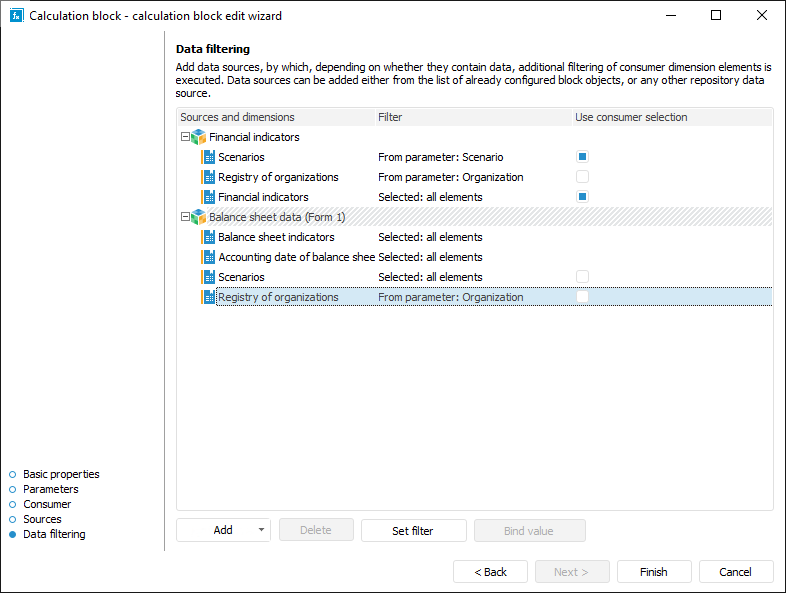786x593 pixels.
Task: Click the Registry of organizations icon under Financial indicators
Action: click(208, 177)
